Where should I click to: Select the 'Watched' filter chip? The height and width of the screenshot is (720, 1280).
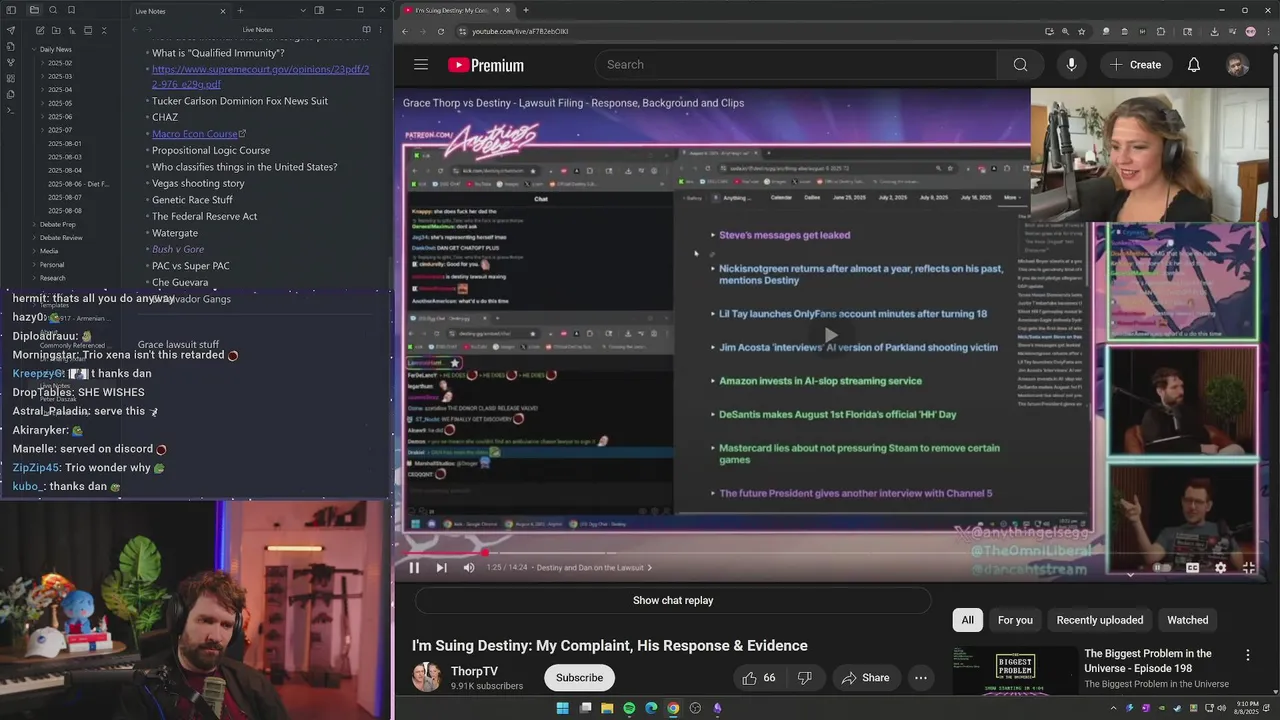(x=1188, y=620)
